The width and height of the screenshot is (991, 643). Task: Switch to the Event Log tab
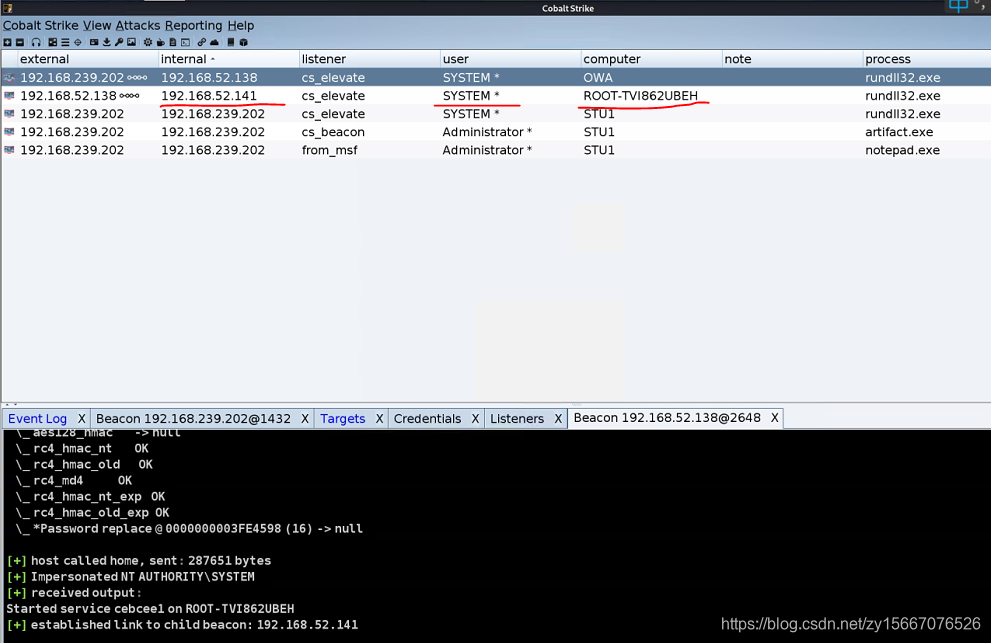pos(37,419)
